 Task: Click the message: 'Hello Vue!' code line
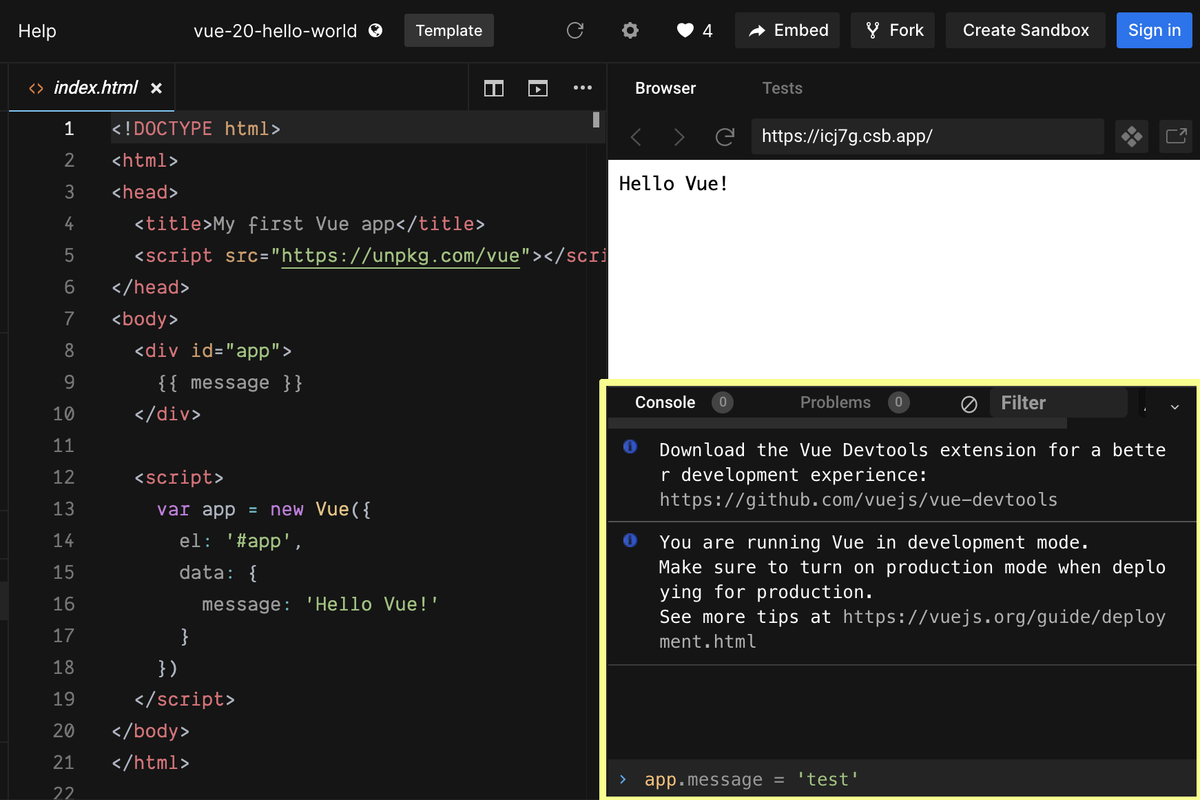321,604
